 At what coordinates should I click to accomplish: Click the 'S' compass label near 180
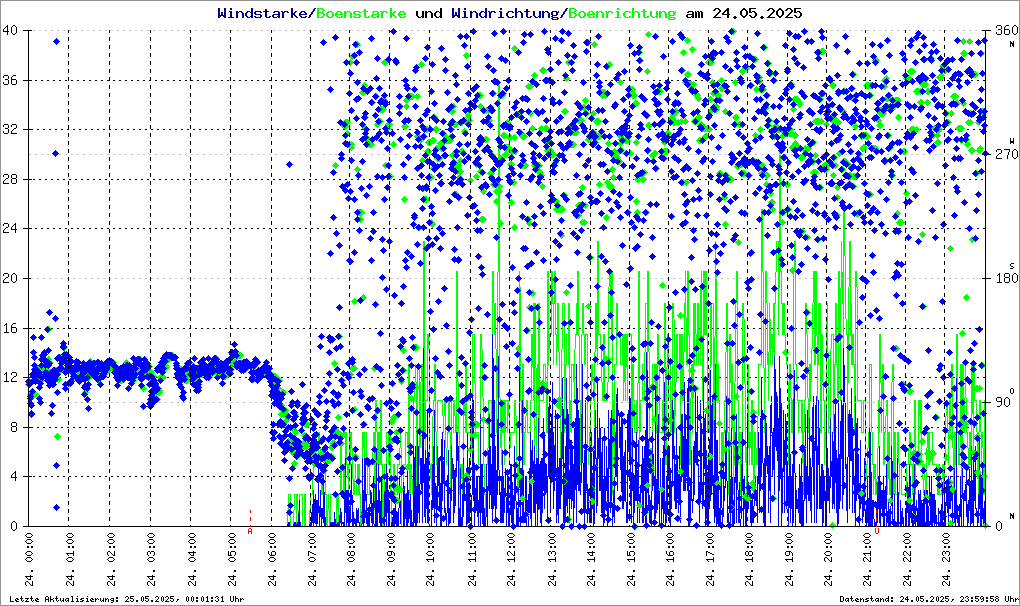[x=1012, y=266]
